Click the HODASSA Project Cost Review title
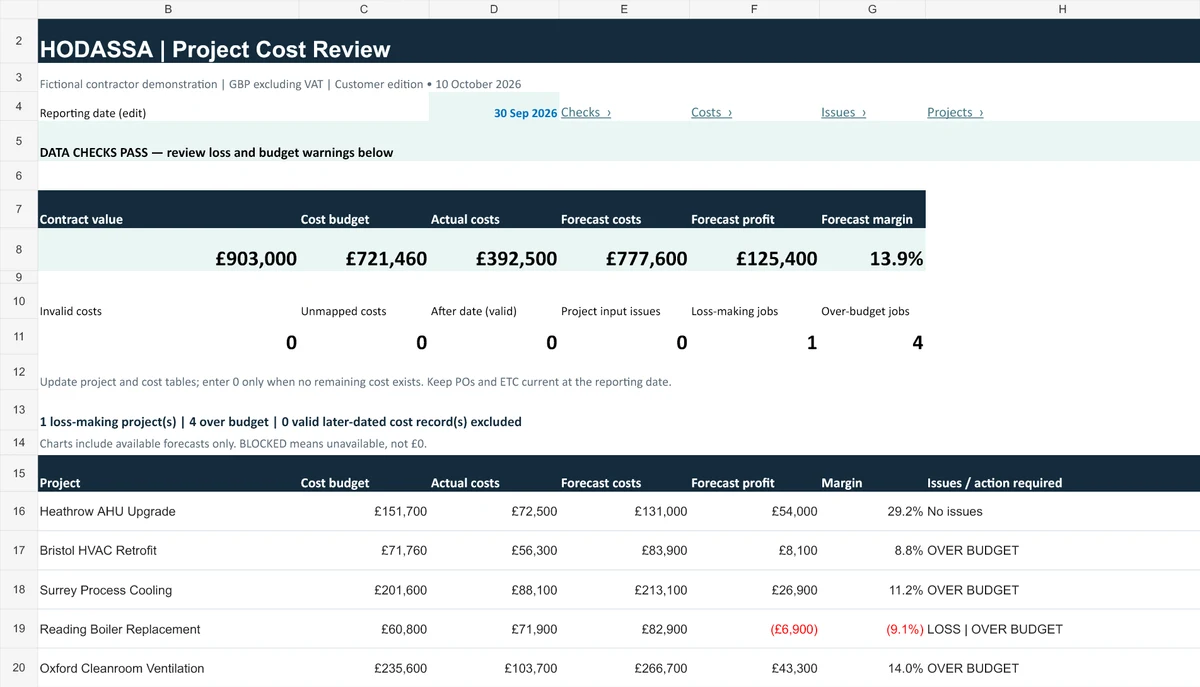 click(x=215, y=49)
